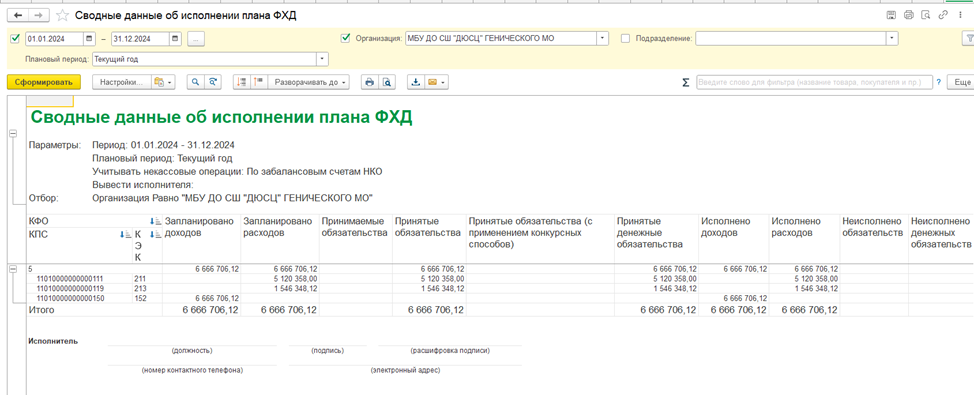Open the email send dropdown arrow

click(443, 82)
